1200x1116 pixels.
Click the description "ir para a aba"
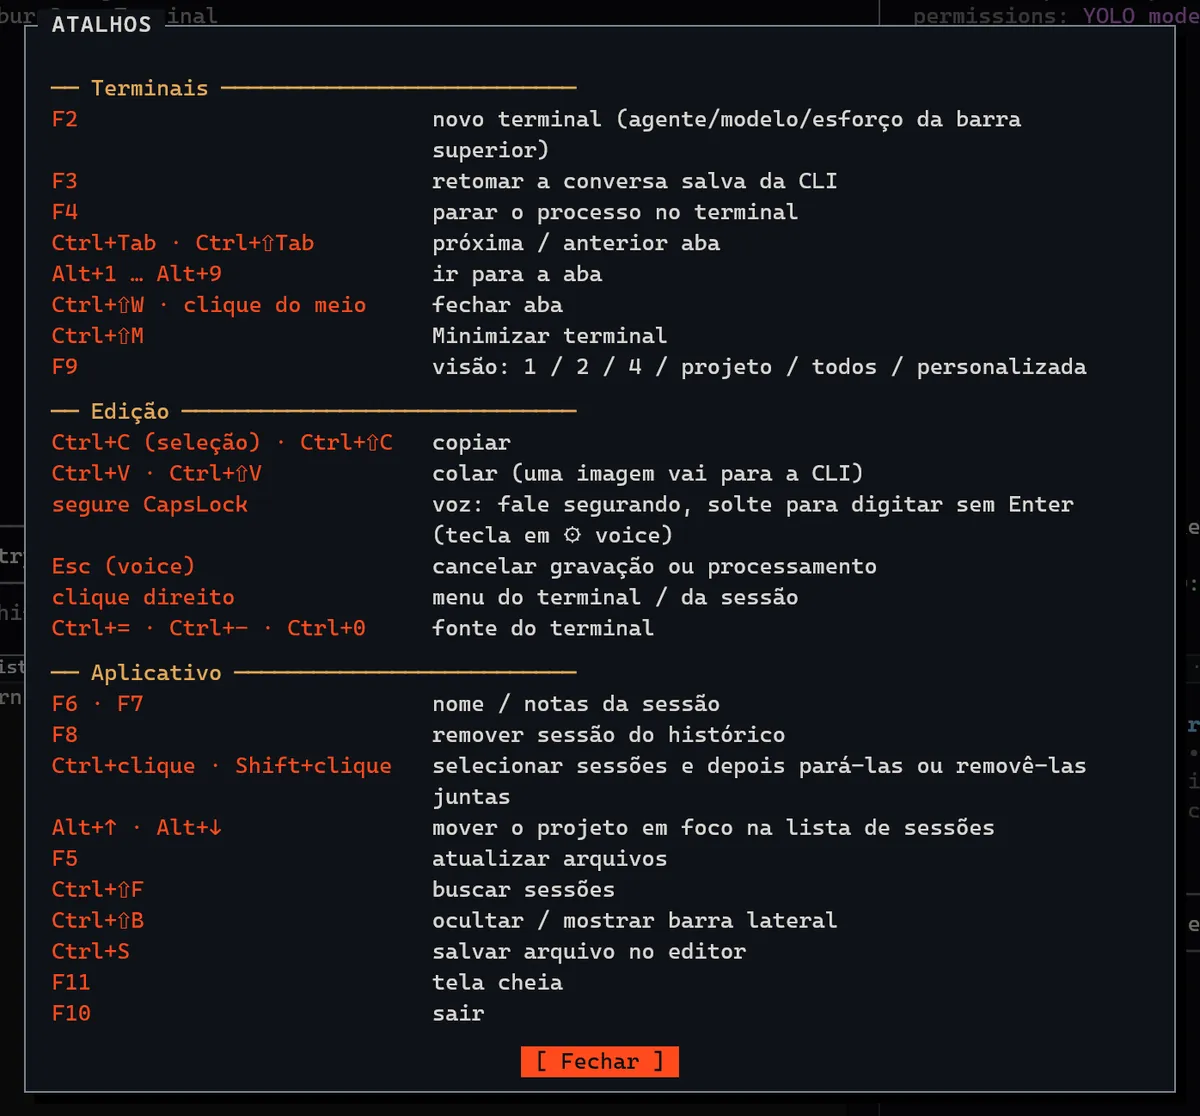(517, 274)
